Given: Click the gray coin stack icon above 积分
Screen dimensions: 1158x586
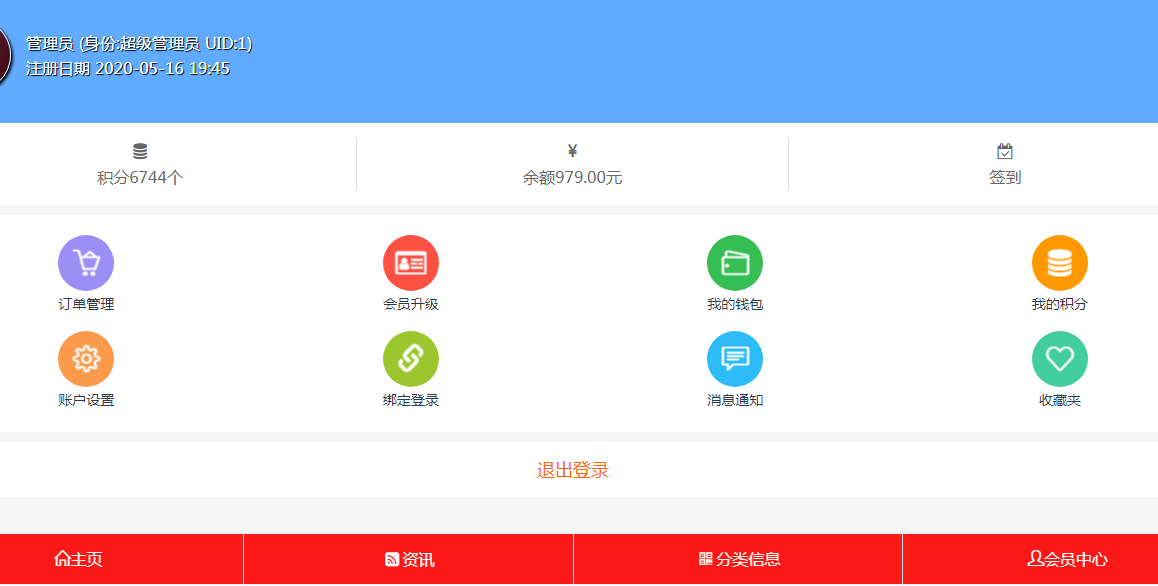Looking at the screenshot, I should [x=140, y=151].
